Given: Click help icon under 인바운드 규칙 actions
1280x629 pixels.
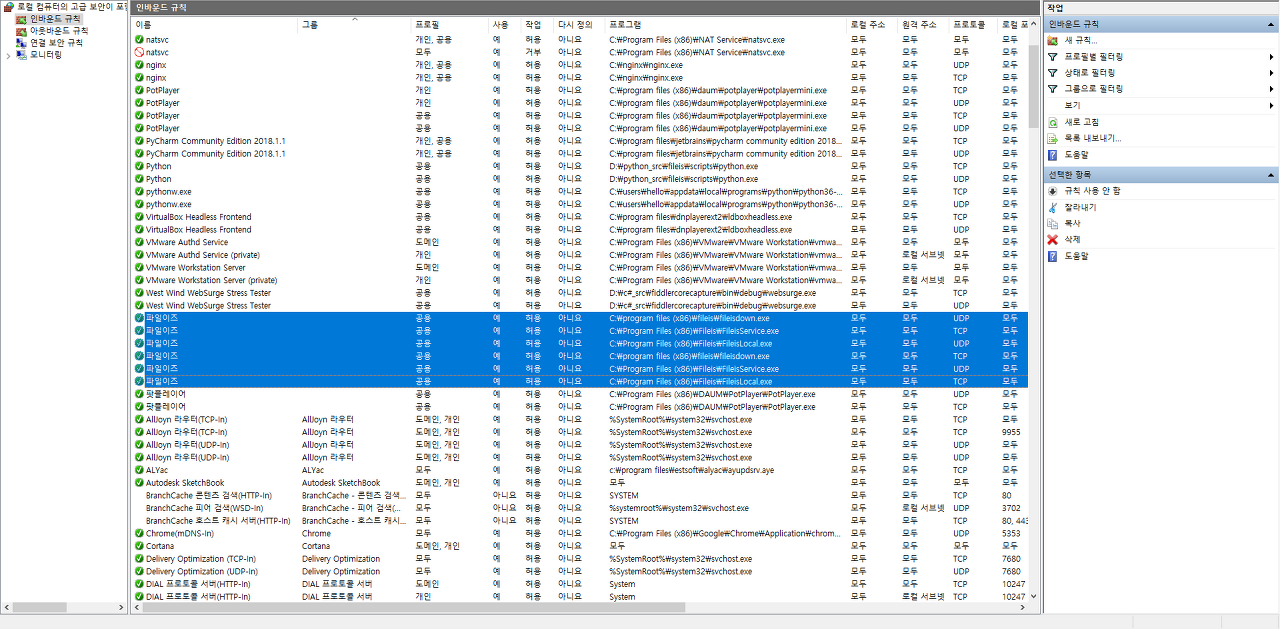Looking at the screenshot, I should [x=1052, y=155].
